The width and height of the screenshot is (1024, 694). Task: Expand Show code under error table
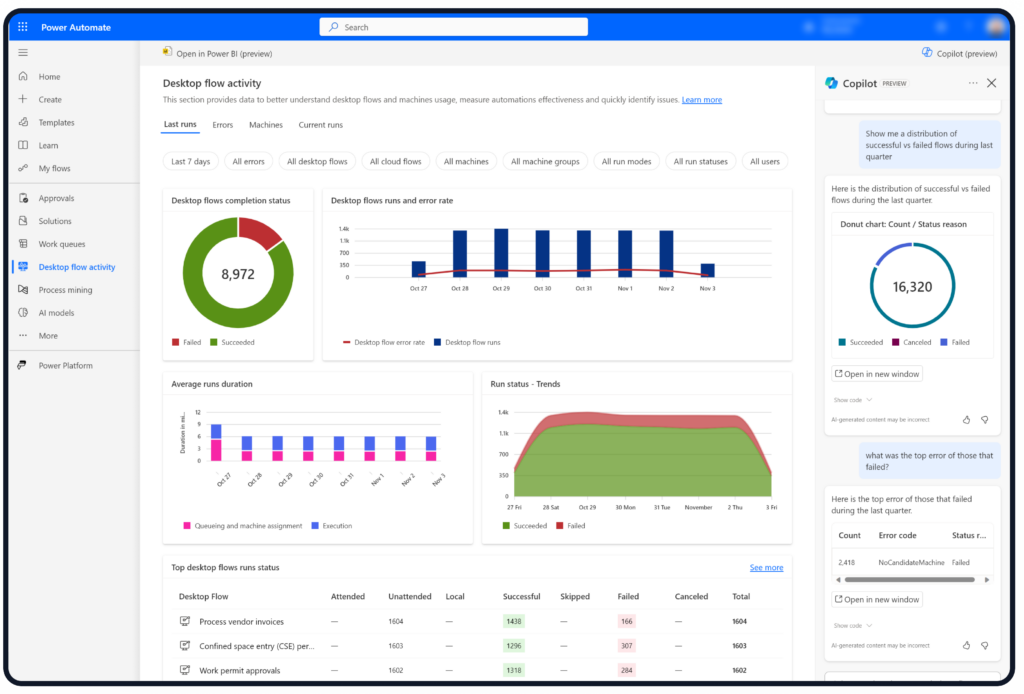pos(852,625)
